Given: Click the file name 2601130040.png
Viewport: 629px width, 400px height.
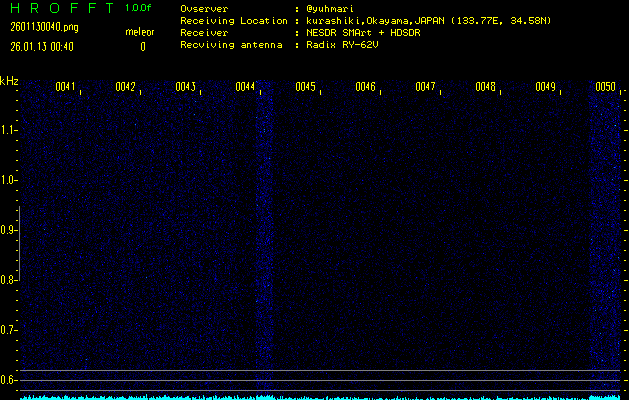Looking at the screenshot, I should coord(44,27).
